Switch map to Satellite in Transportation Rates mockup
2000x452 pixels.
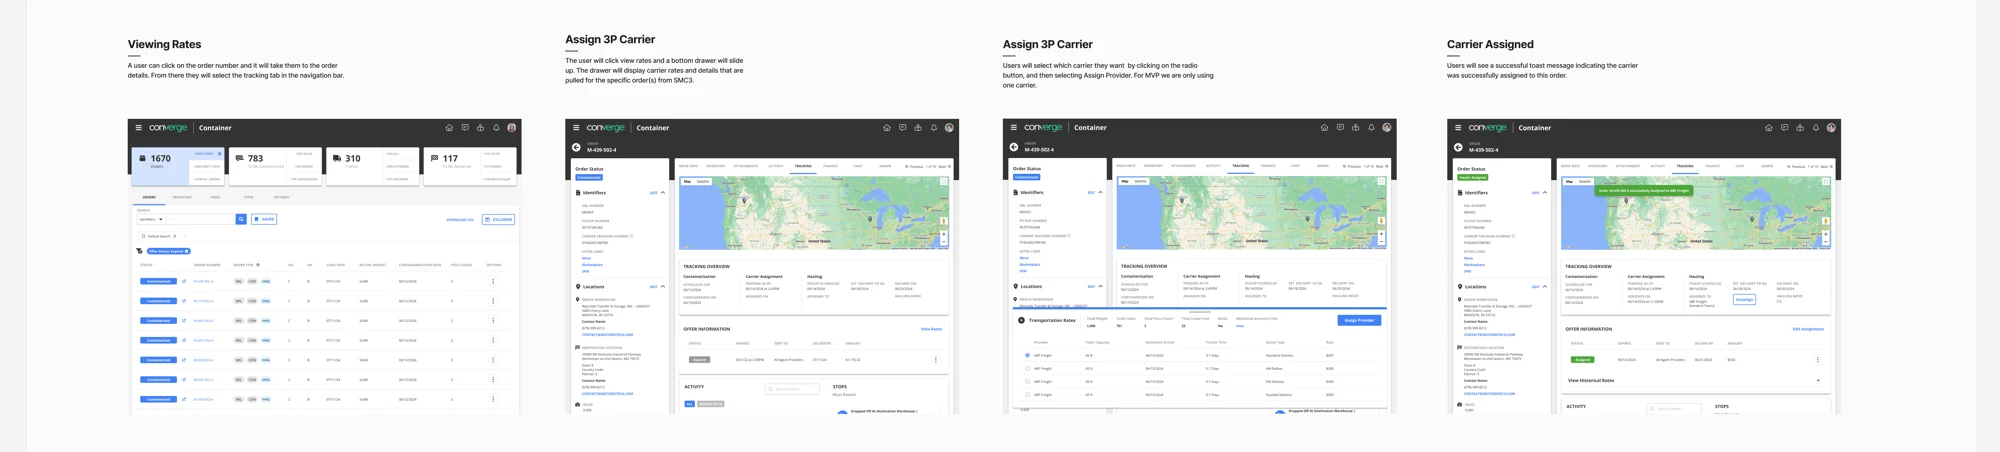(x=1141, y=181)
